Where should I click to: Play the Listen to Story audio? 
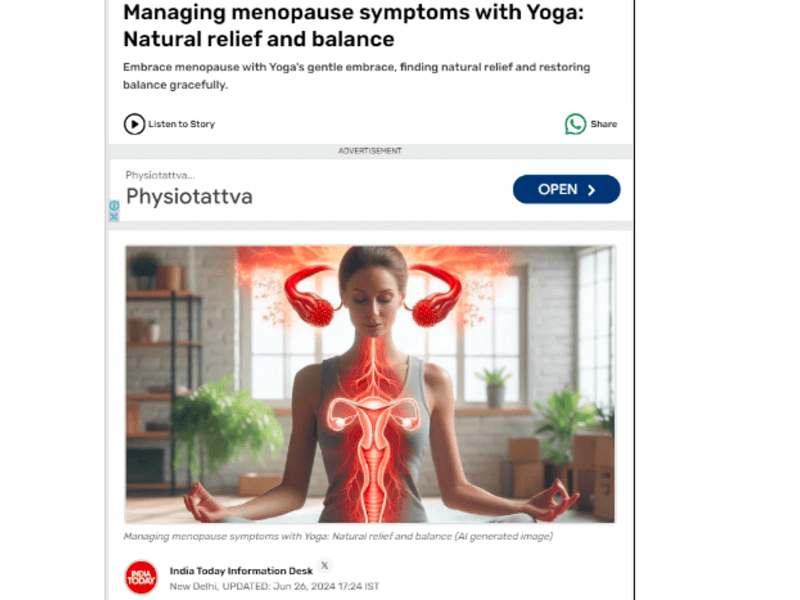point(134,124)
